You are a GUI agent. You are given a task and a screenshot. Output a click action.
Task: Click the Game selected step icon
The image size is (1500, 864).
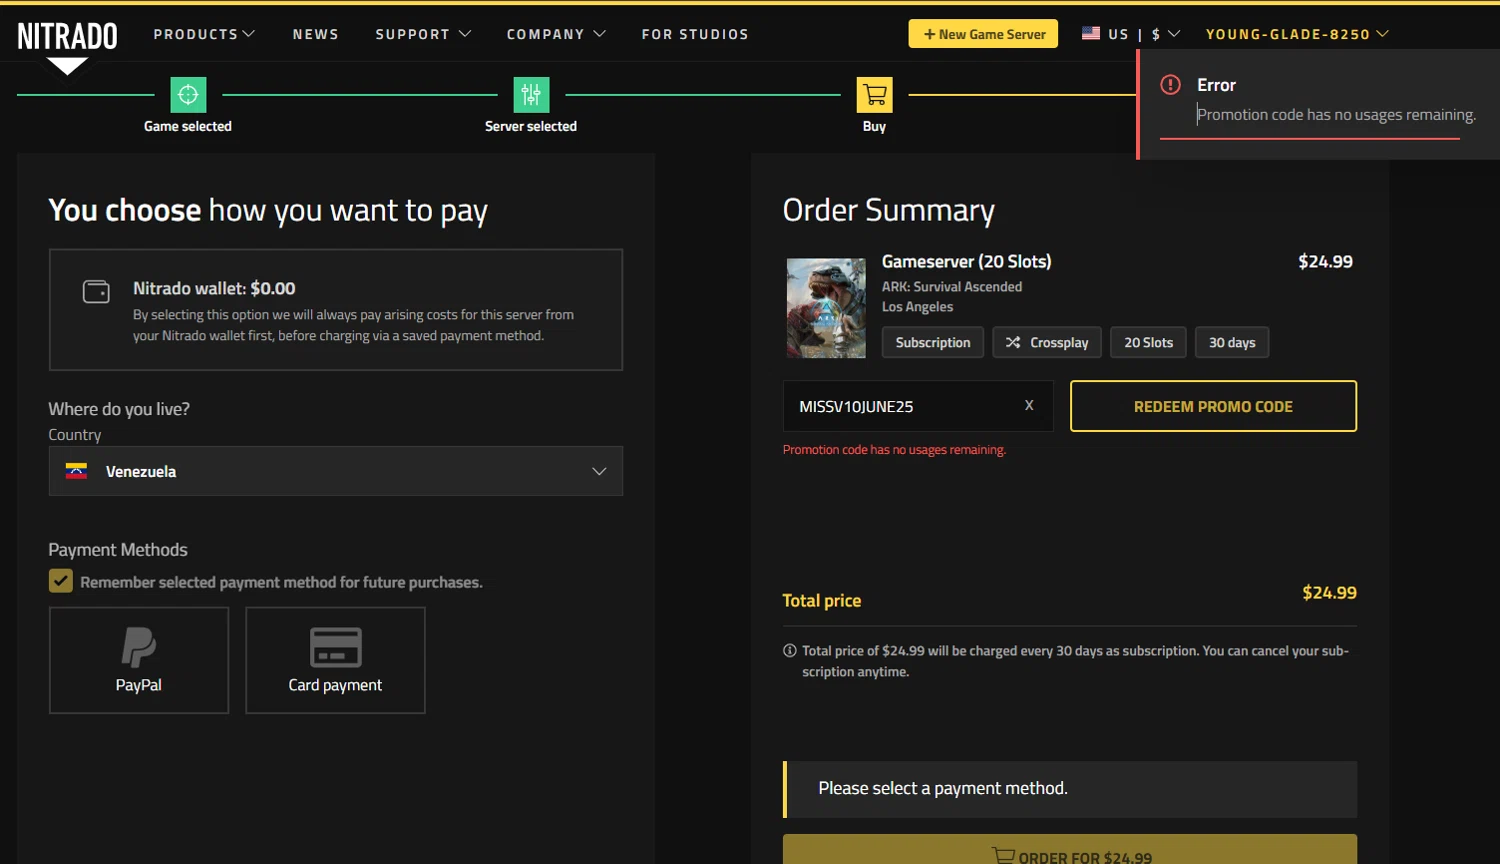point(188,95)
